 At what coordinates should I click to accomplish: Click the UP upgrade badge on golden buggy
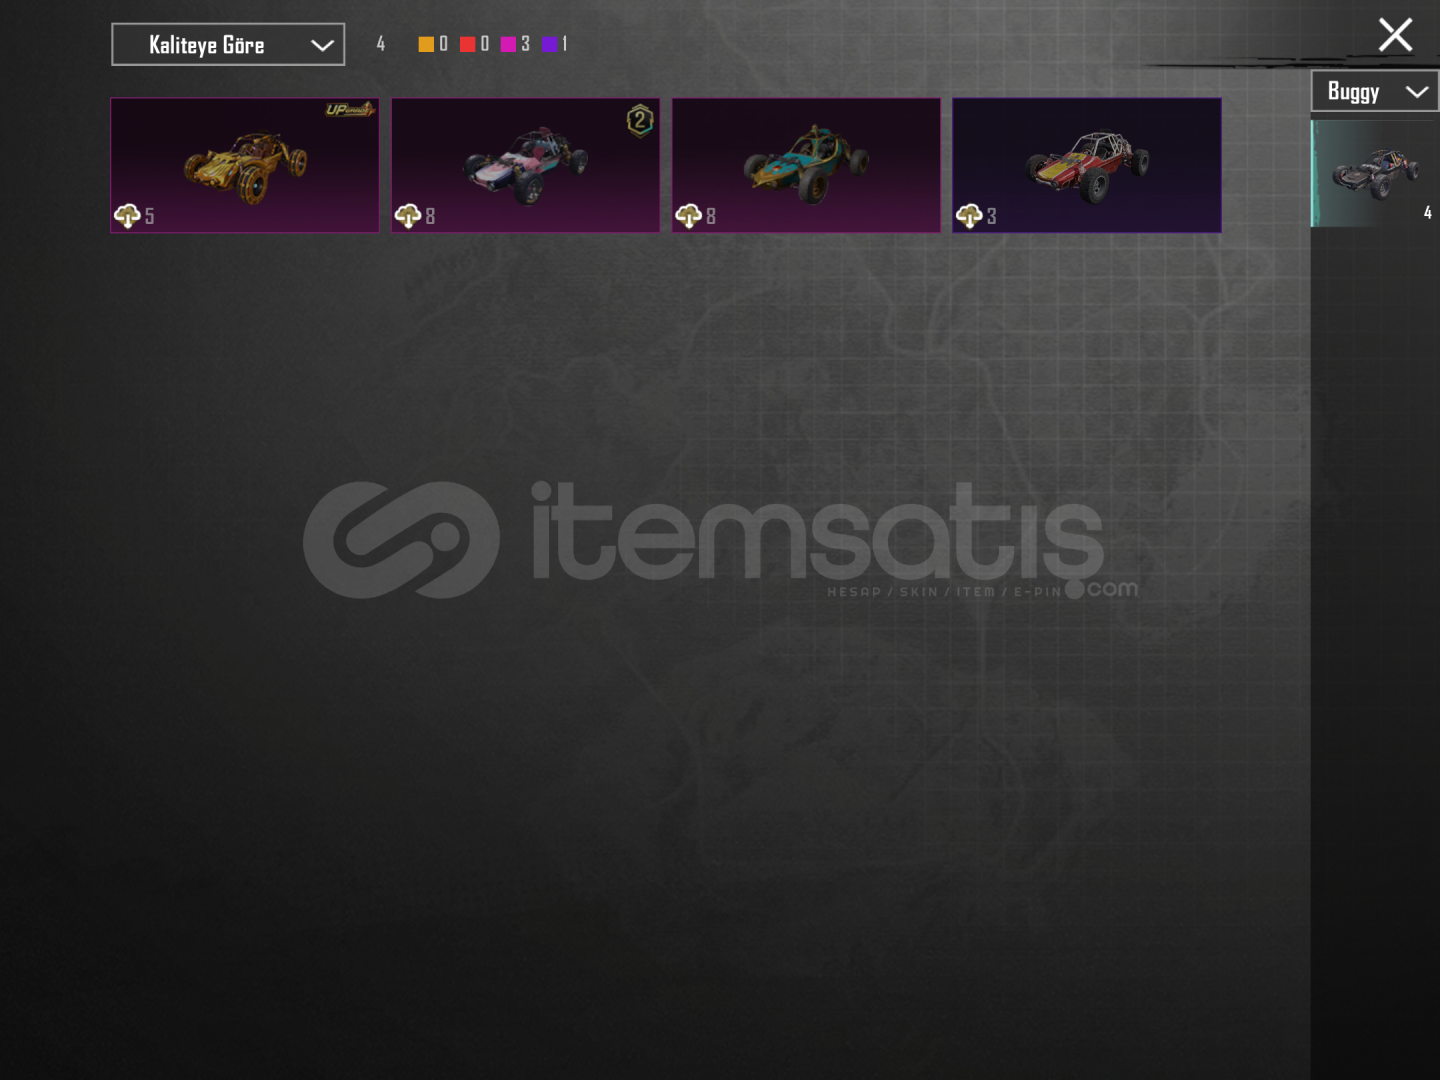pyautogui.click(x=350, y=109)
